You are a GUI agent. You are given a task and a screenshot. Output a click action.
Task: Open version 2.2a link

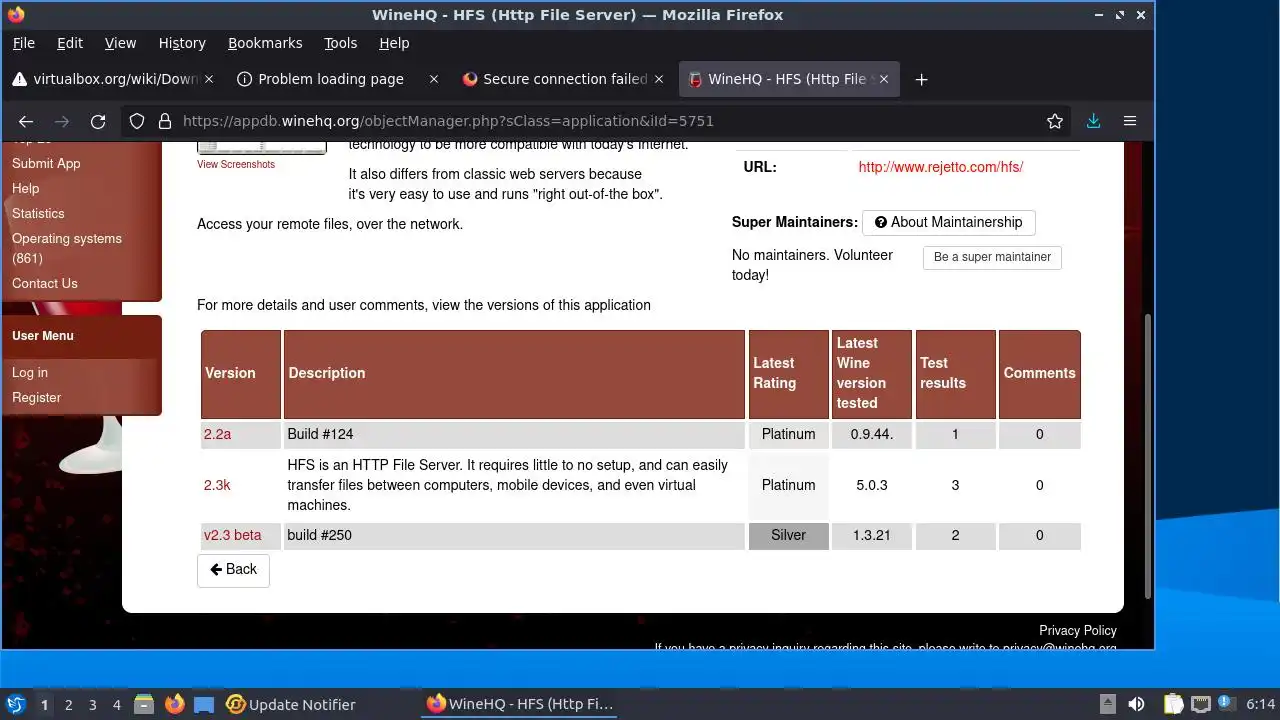point(217,434)
